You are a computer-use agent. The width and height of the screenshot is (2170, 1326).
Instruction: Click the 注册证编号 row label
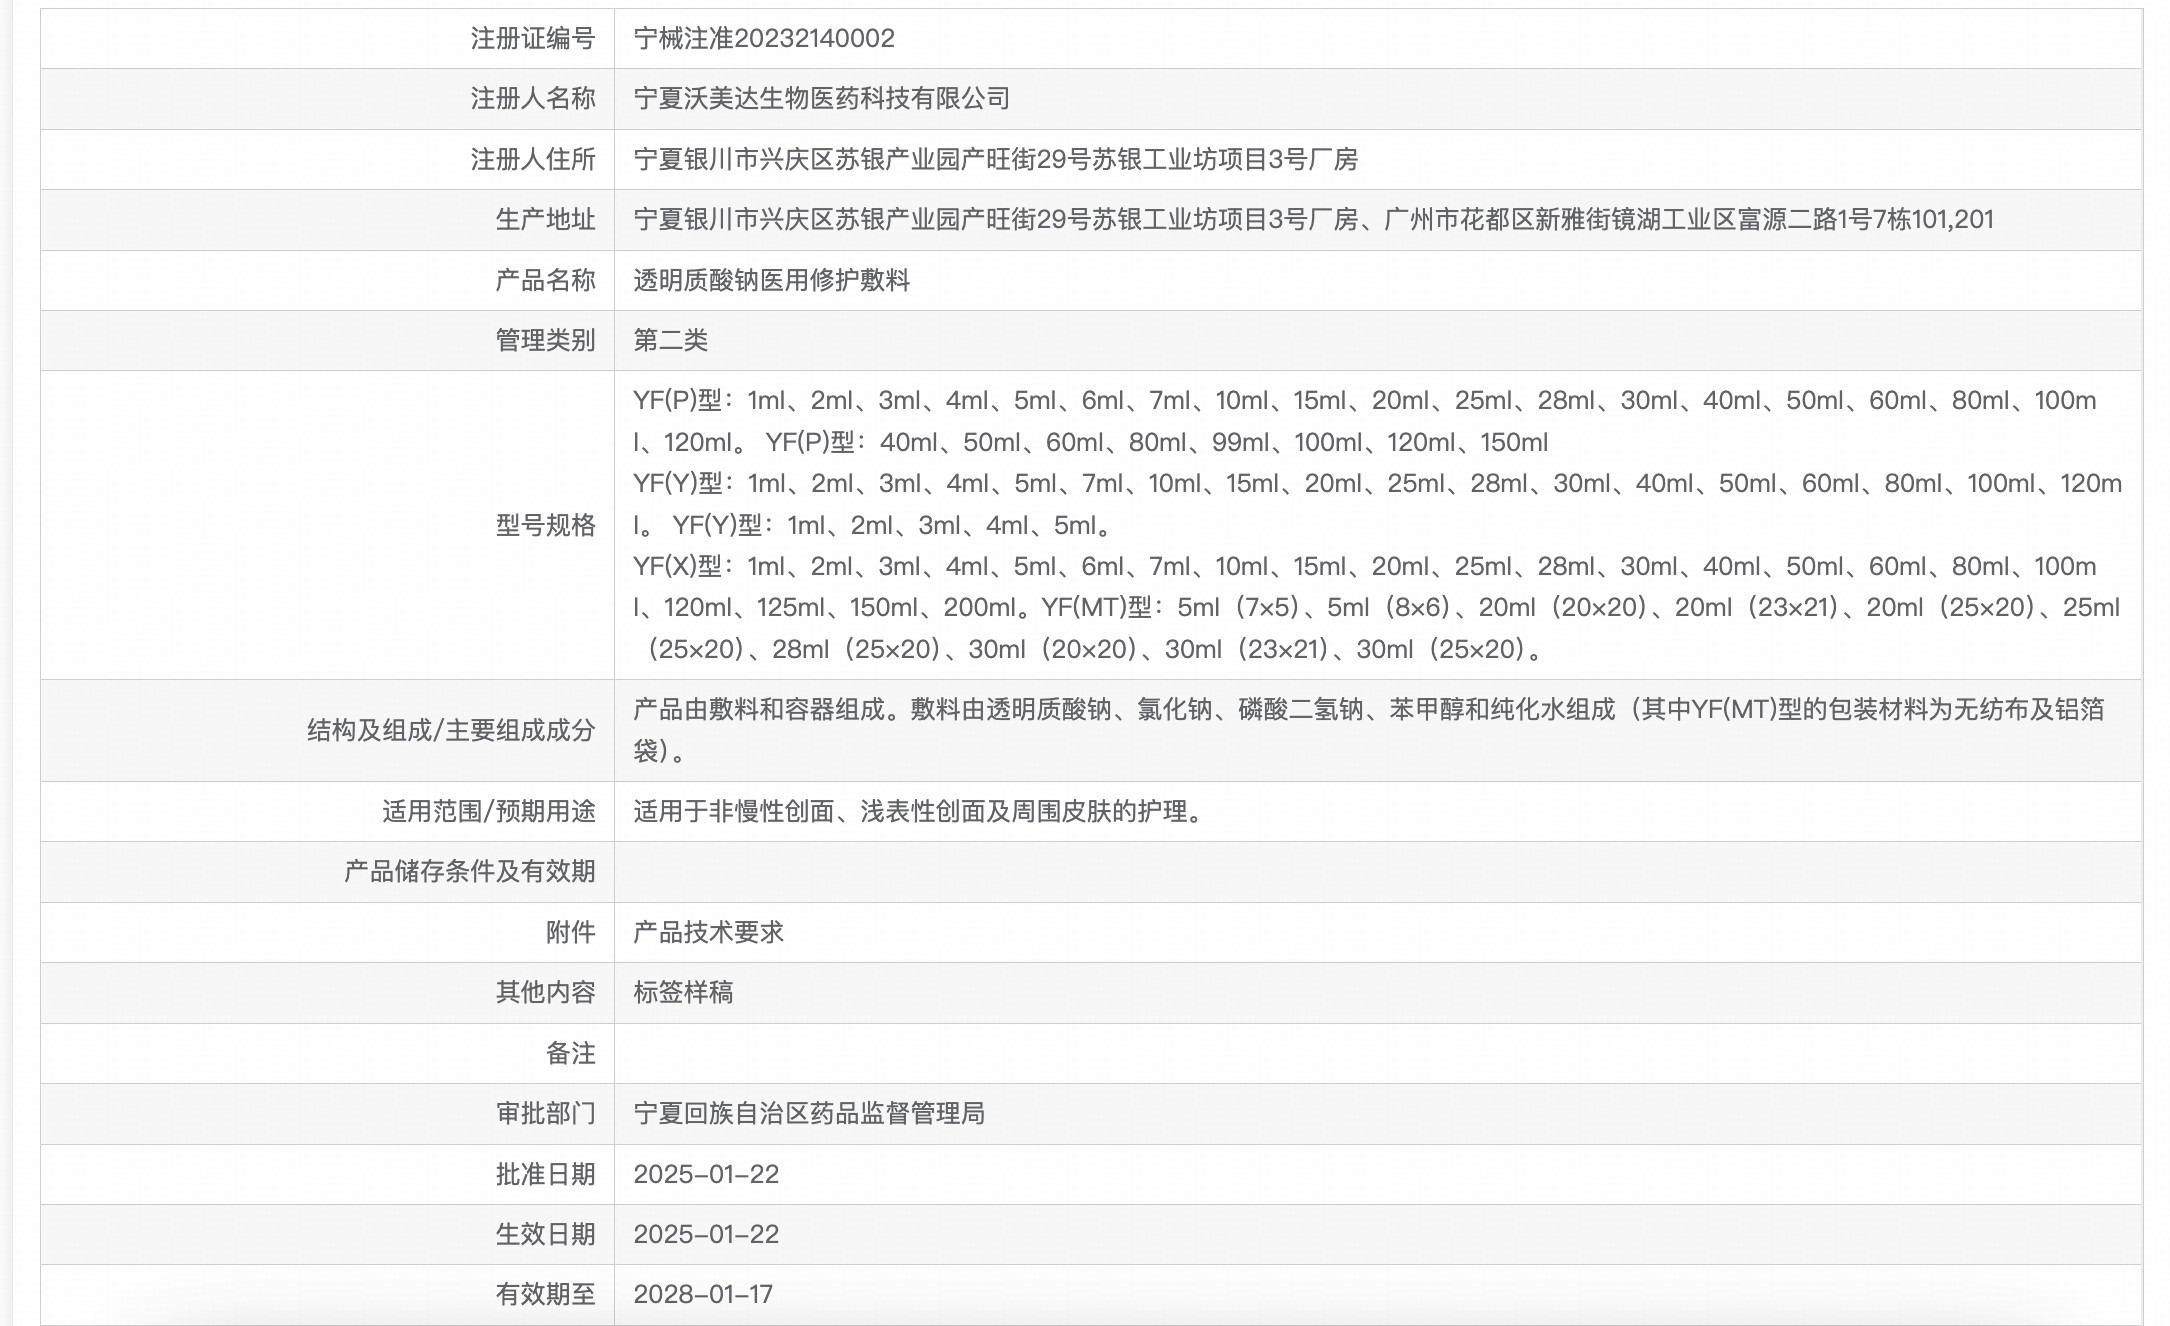coord(532,38)
